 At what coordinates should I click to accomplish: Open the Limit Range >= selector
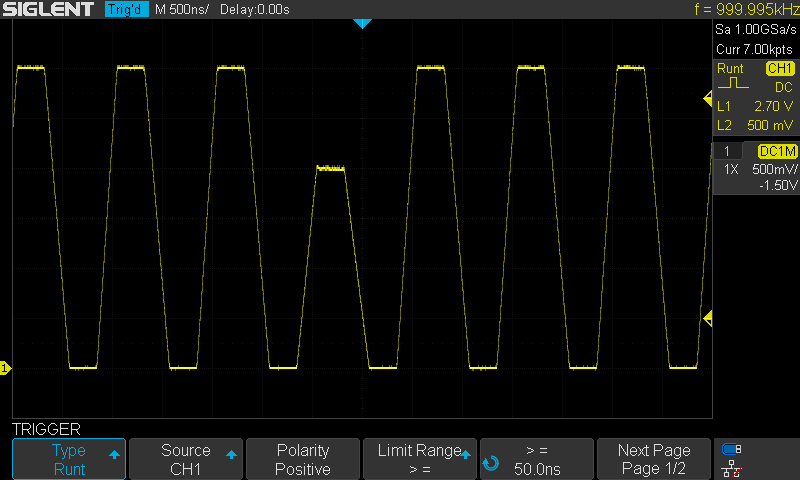pos(419,459)
